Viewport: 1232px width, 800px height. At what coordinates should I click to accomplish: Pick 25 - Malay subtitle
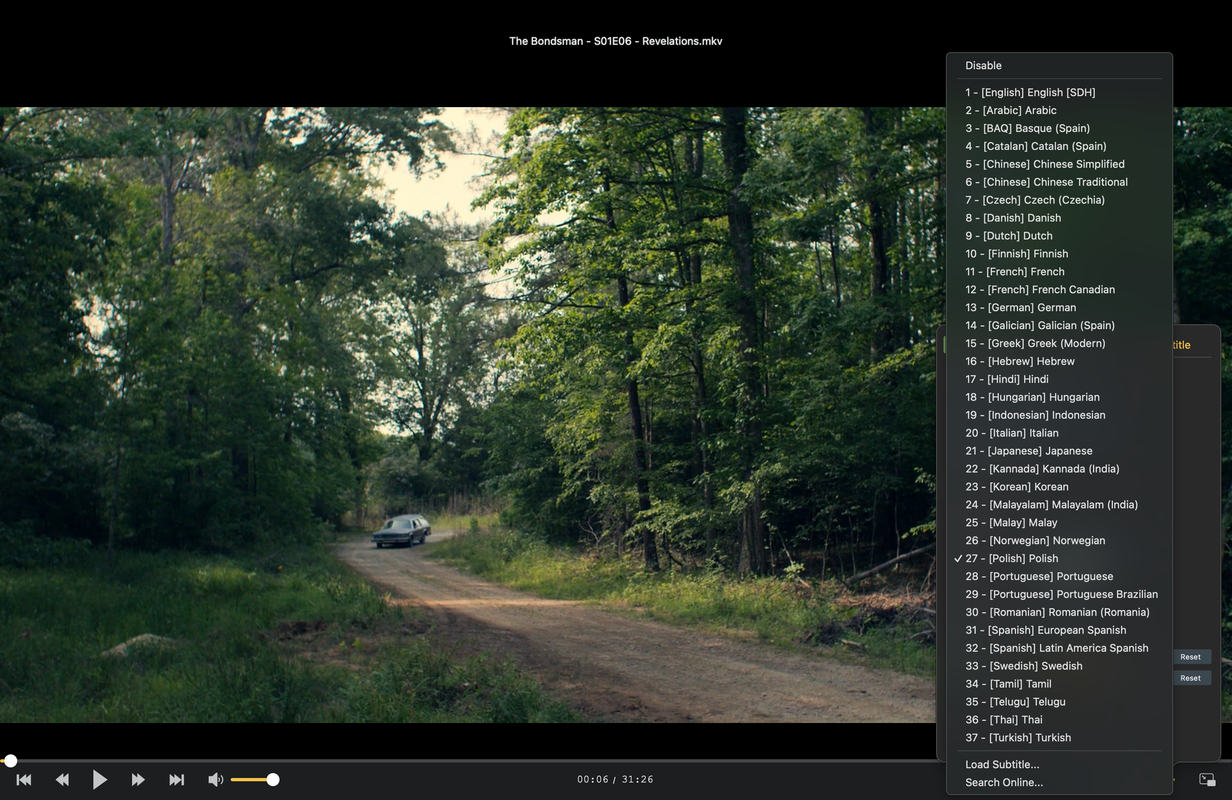coord(1059,525)
